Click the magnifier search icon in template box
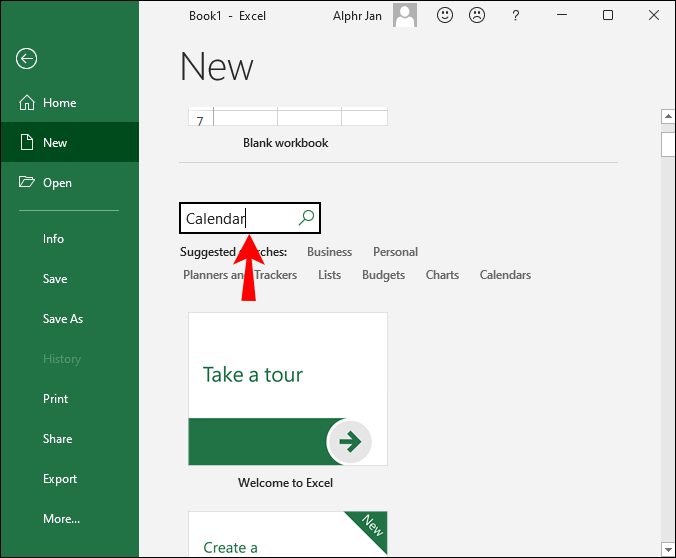Screen dimensions: 676x558 coord(307,218)
